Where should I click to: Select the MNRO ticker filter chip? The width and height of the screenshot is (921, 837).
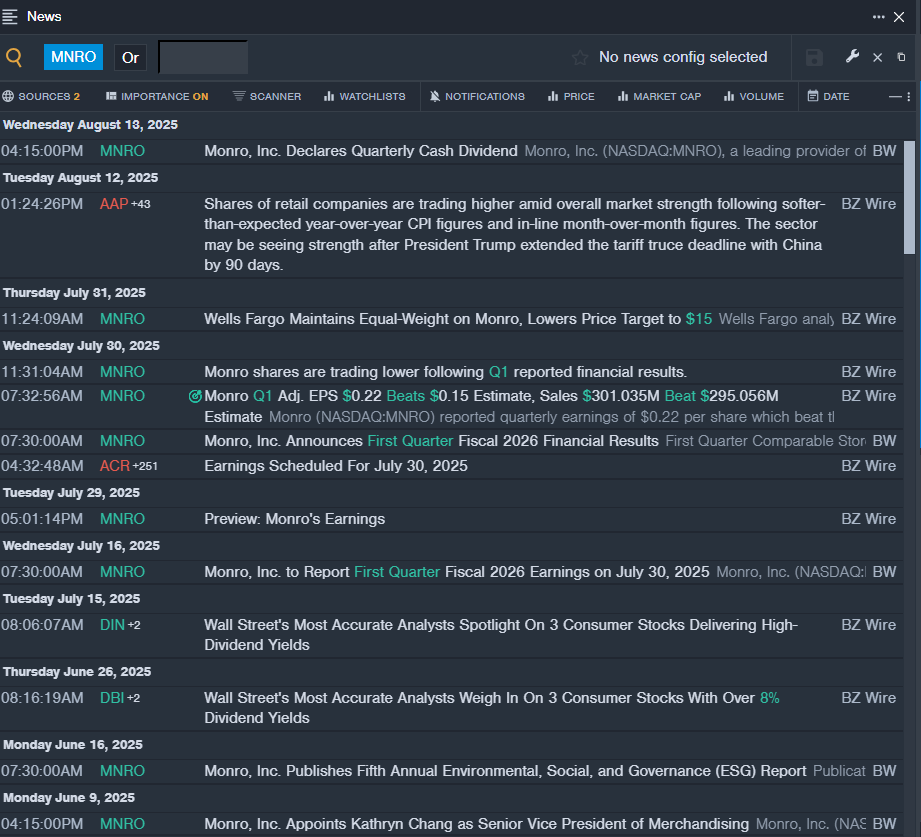(73, 57)
